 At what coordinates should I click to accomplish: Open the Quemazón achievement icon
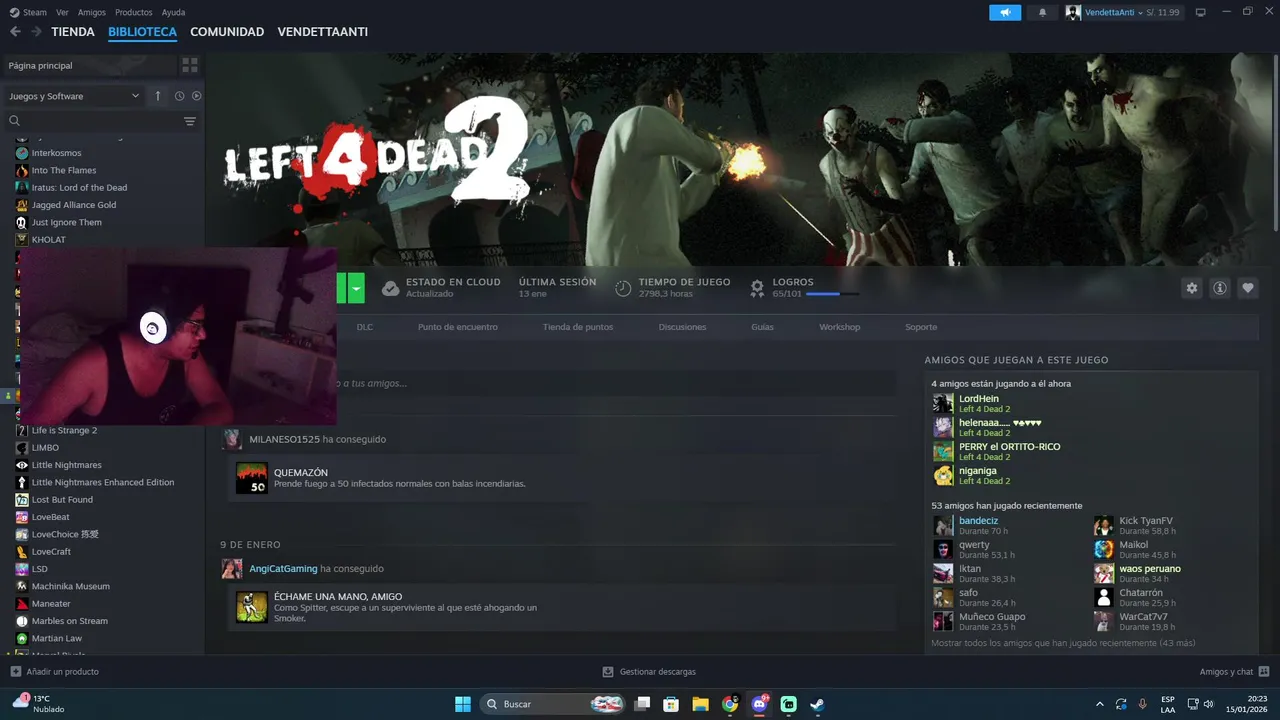[x=251, y=478]
